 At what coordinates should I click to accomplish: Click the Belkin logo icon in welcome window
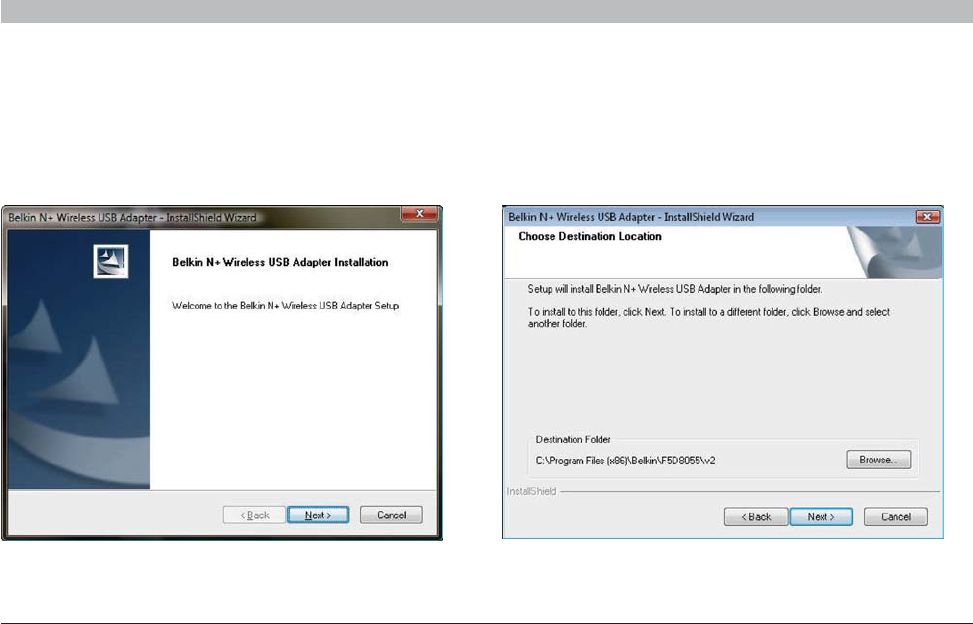point(110,261)
